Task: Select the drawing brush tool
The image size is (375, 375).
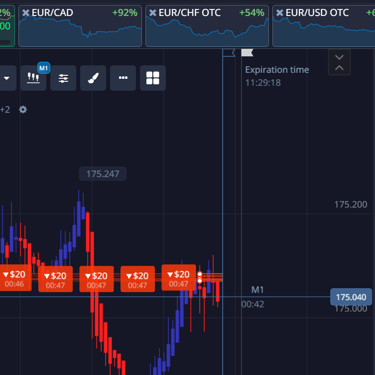Action: coord(93,78)
